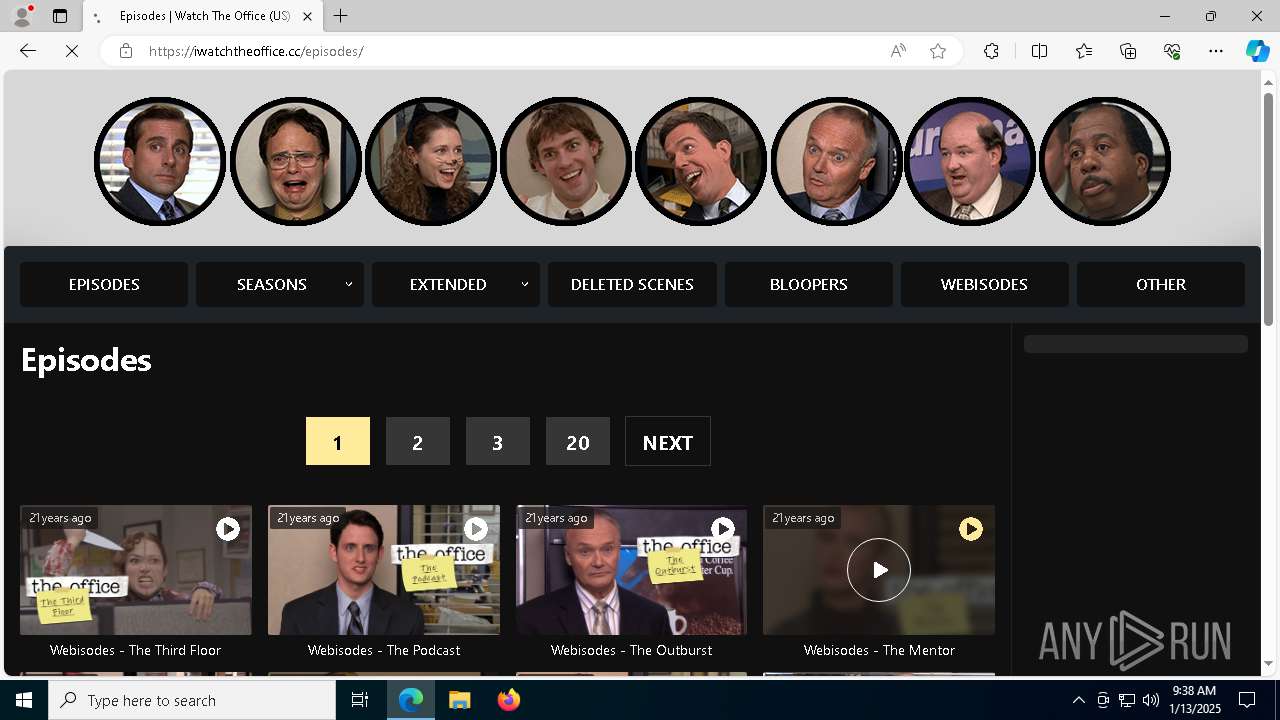Open the volume speaker tray icon
This screenshot has width=1280, height=720.
click(x=1150, y=700)
